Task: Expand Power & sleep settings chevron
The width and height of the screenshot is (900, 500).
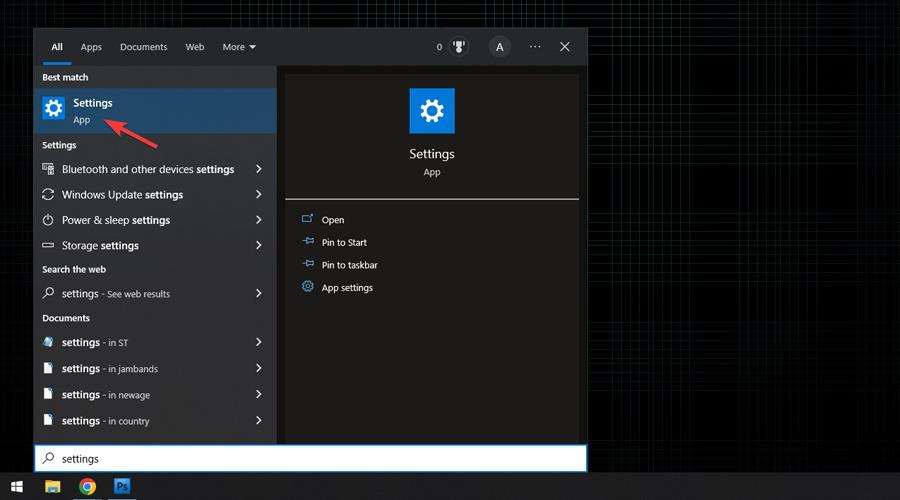Action: [259, 220]
